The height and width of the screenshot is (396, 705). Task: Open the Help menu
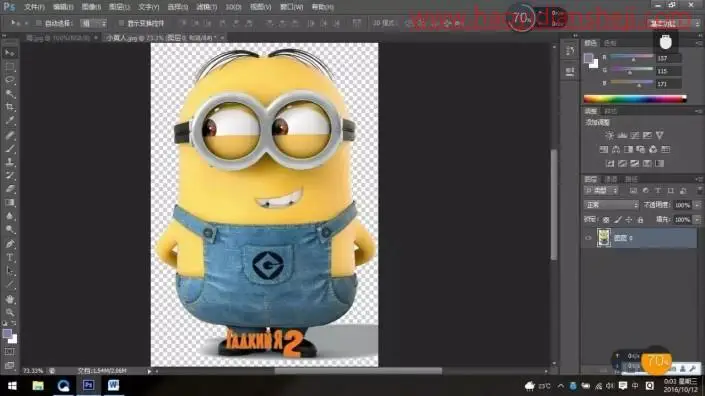click(x=323, y=7)
